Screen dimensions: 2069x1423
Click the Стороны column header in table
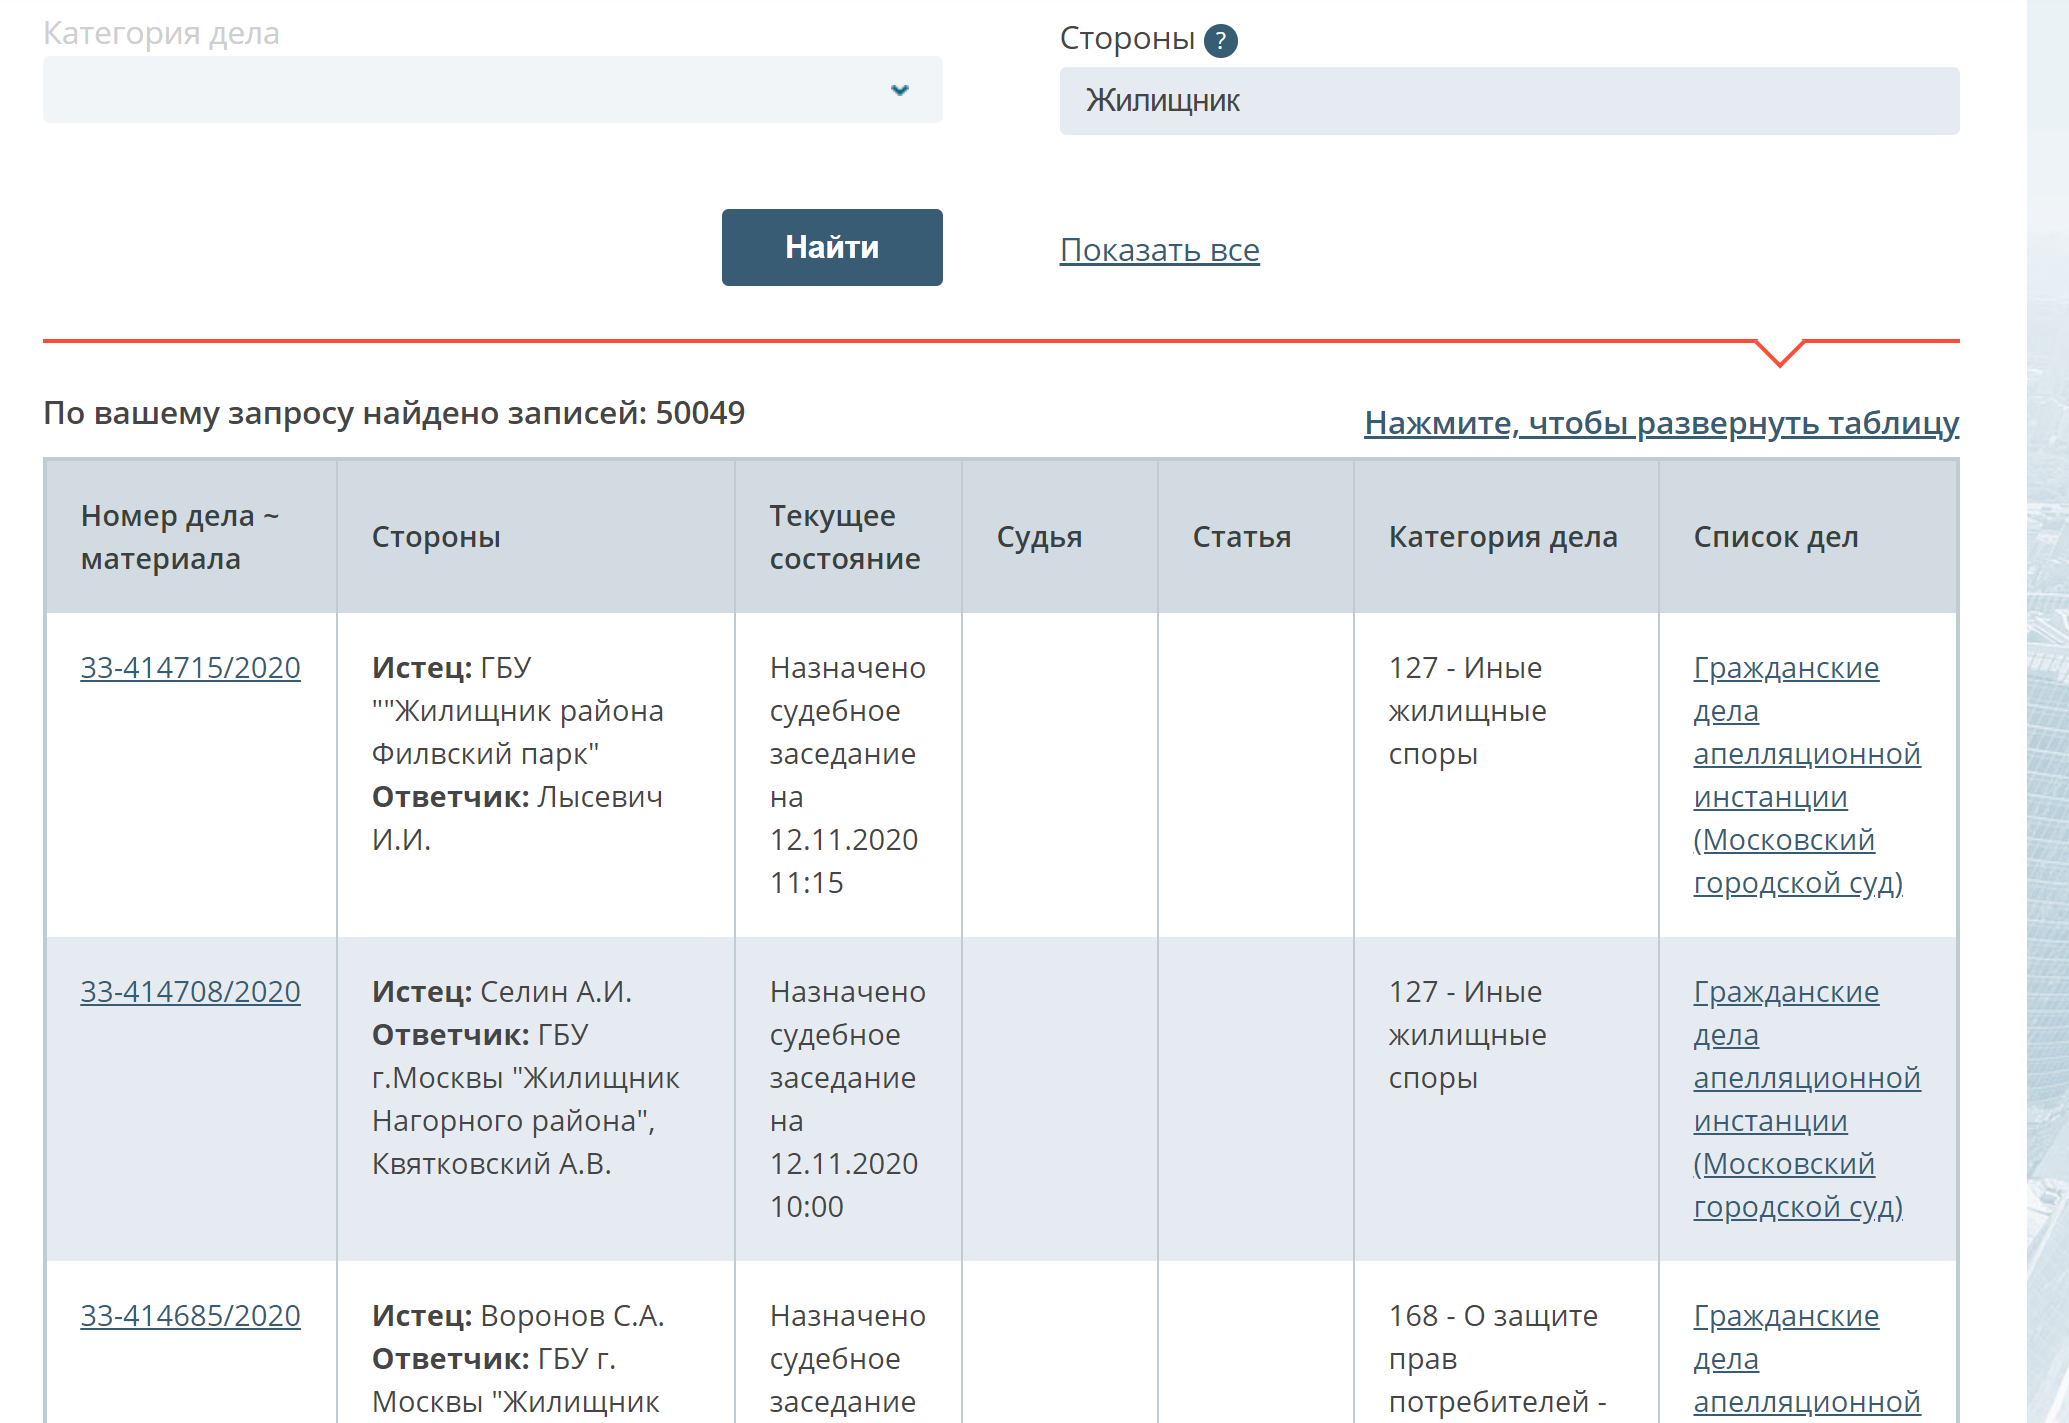[x=536, y=537]
